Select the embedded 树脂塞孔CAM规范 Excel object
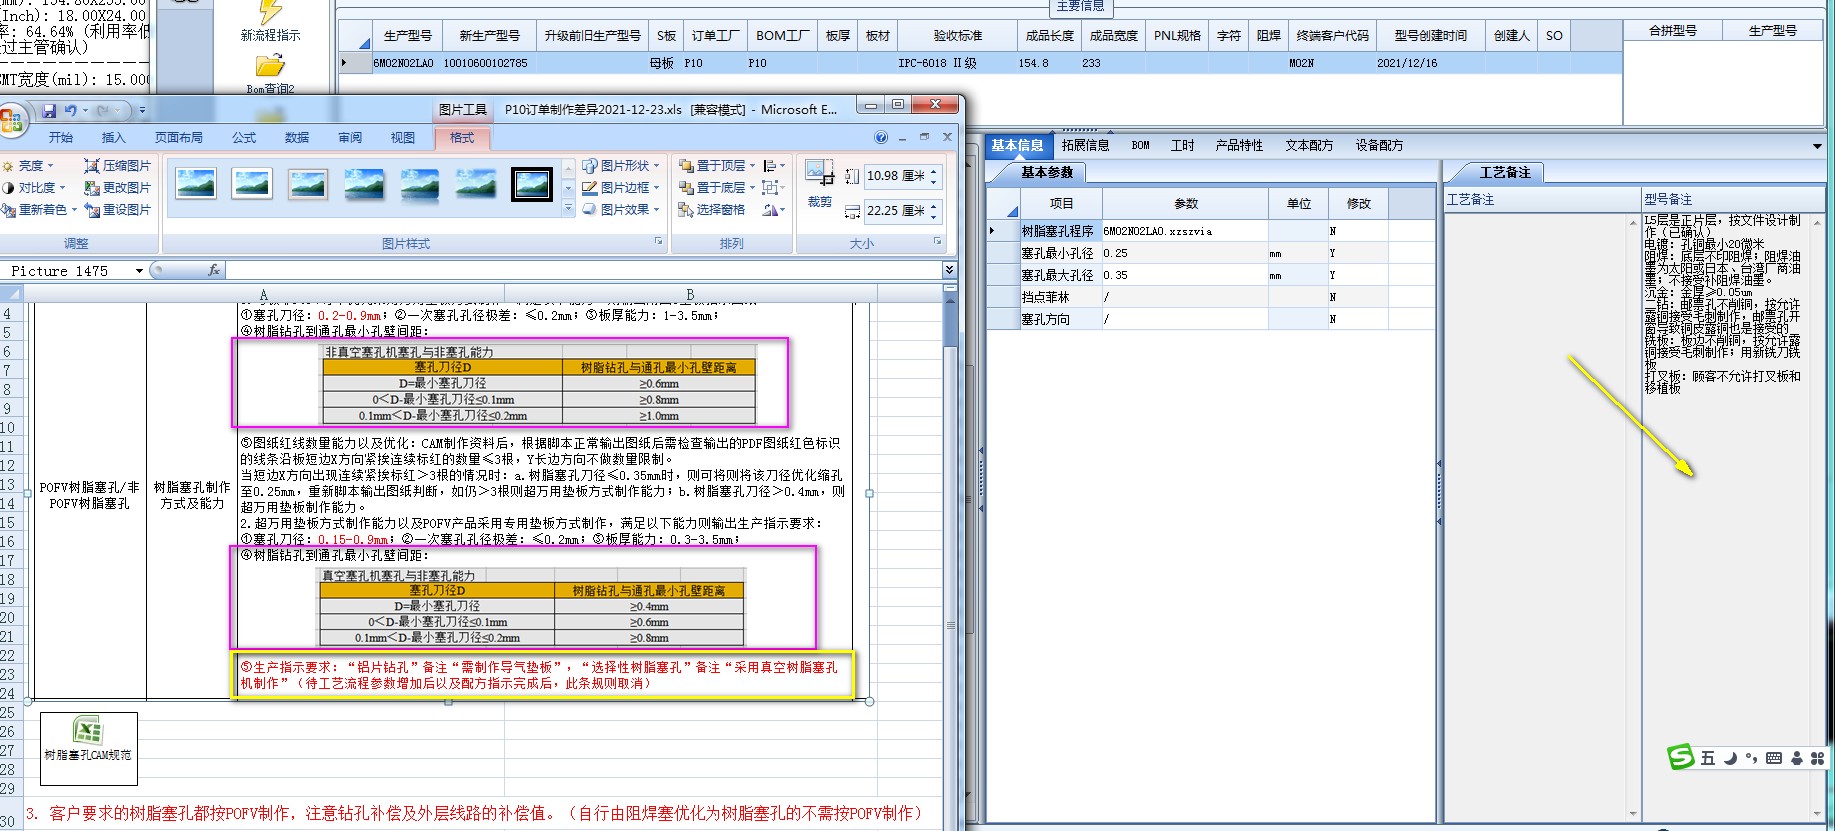 (88, 748)
